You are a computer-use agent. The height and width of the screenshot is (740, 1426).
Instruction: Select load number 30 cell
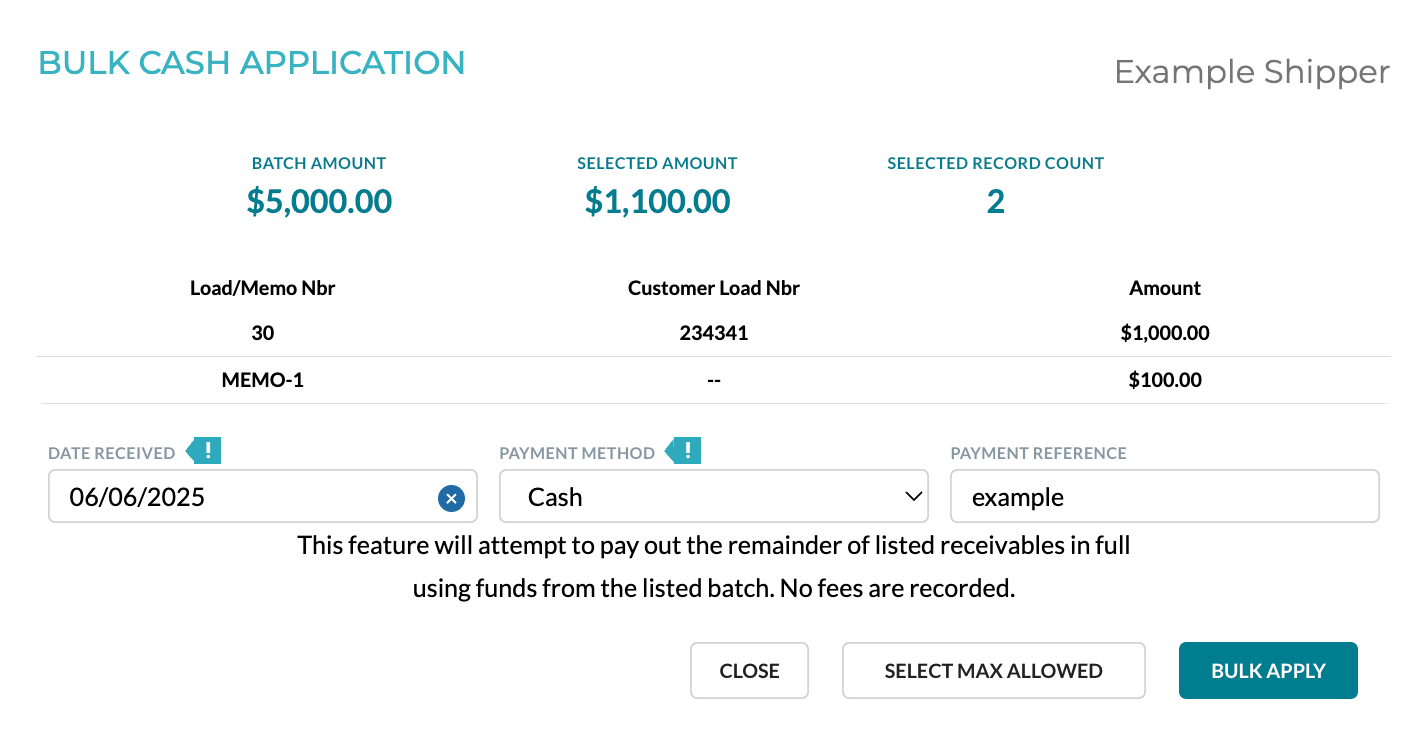tap(263, 333)
